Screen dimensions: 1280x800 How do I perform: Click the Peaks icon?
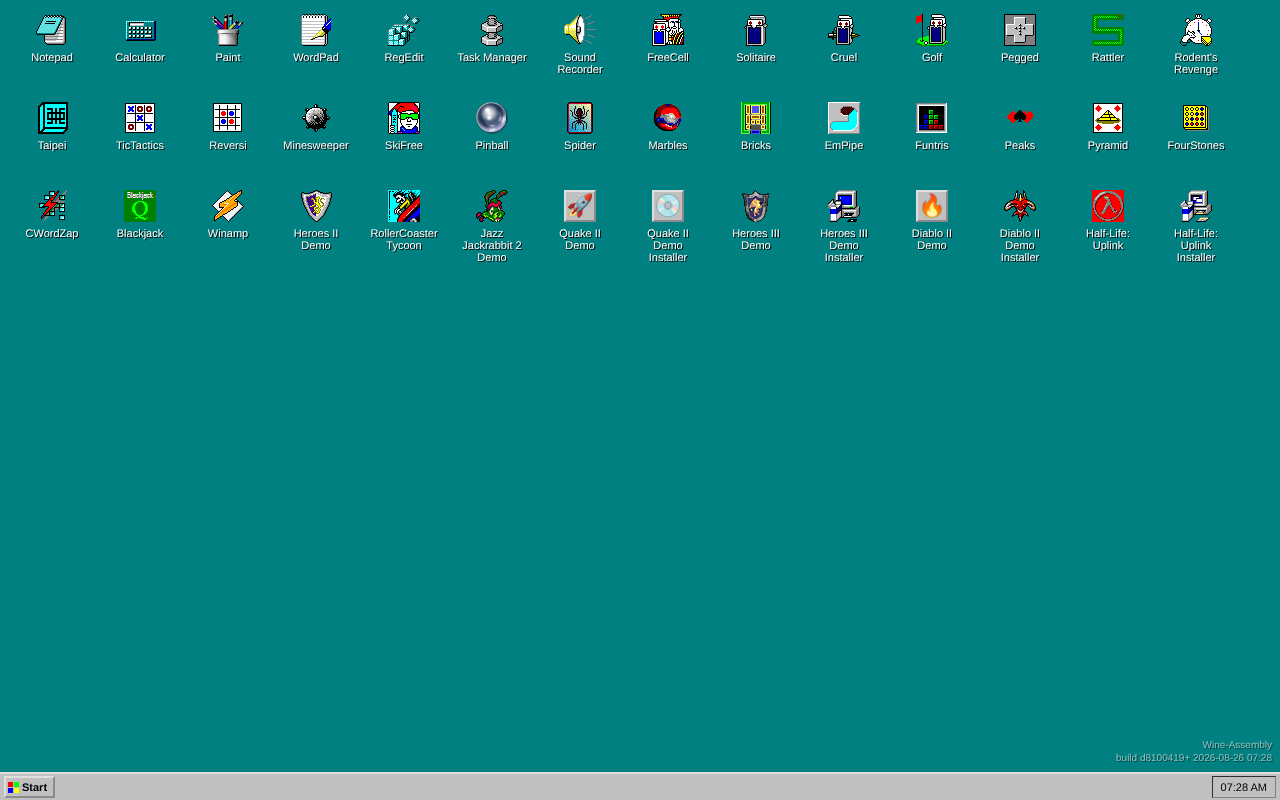(1020, 118)
